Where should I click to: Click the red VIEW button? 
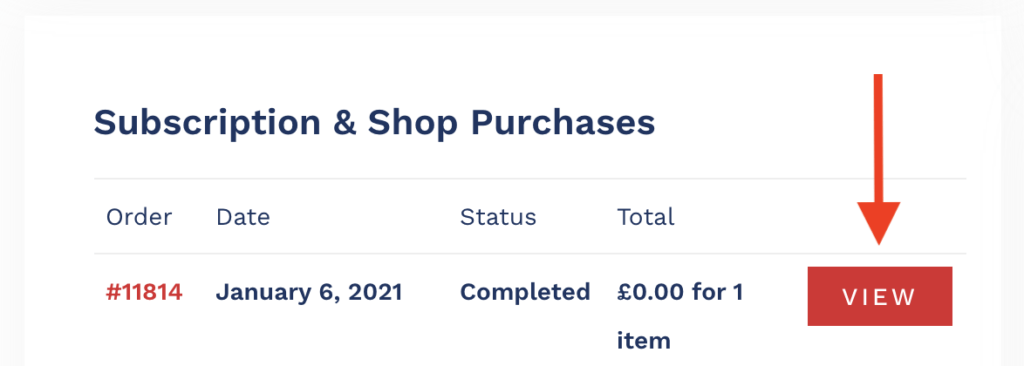click(x=880, y=296)
